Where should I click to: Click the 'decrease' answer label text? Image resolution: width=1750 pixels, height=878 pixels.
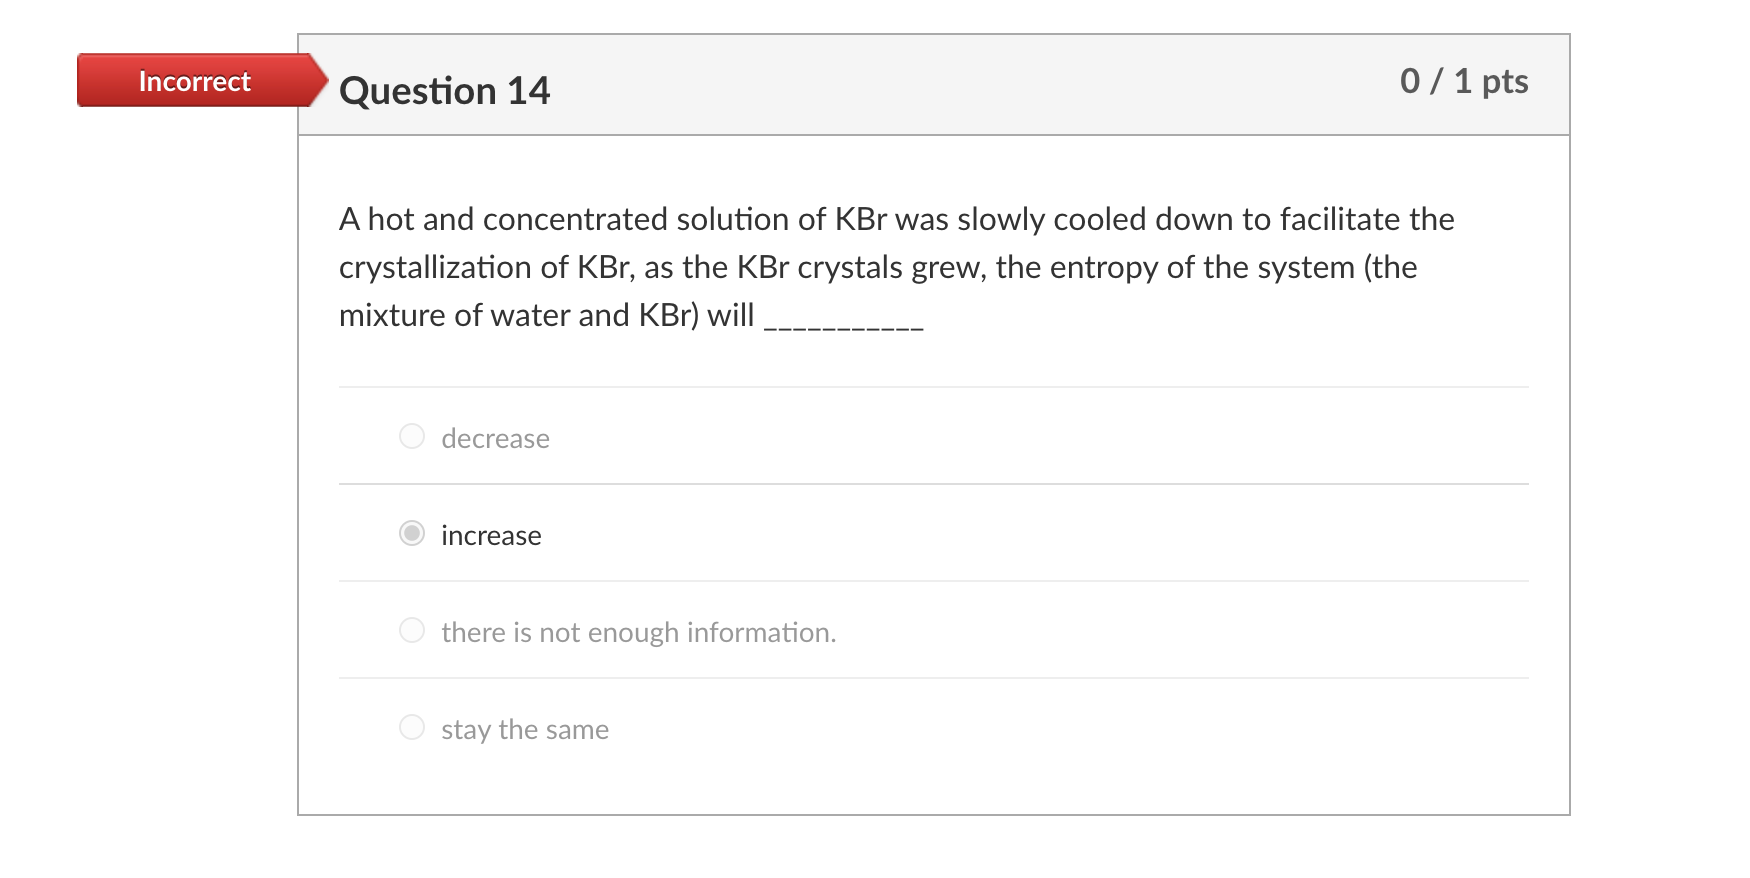click(x=495, y=438)
